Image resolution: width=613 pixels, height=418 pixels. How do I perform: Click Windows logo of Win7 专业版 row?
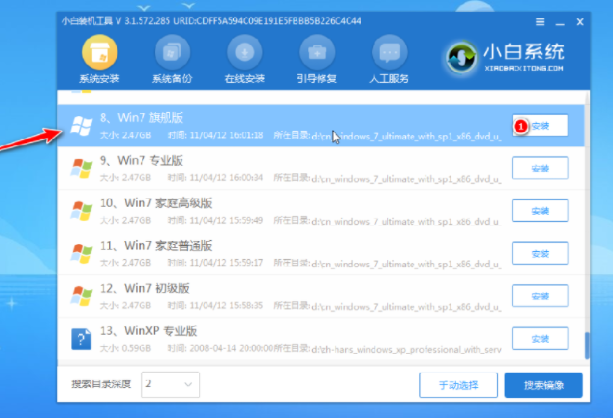click(x=81, y=169)
